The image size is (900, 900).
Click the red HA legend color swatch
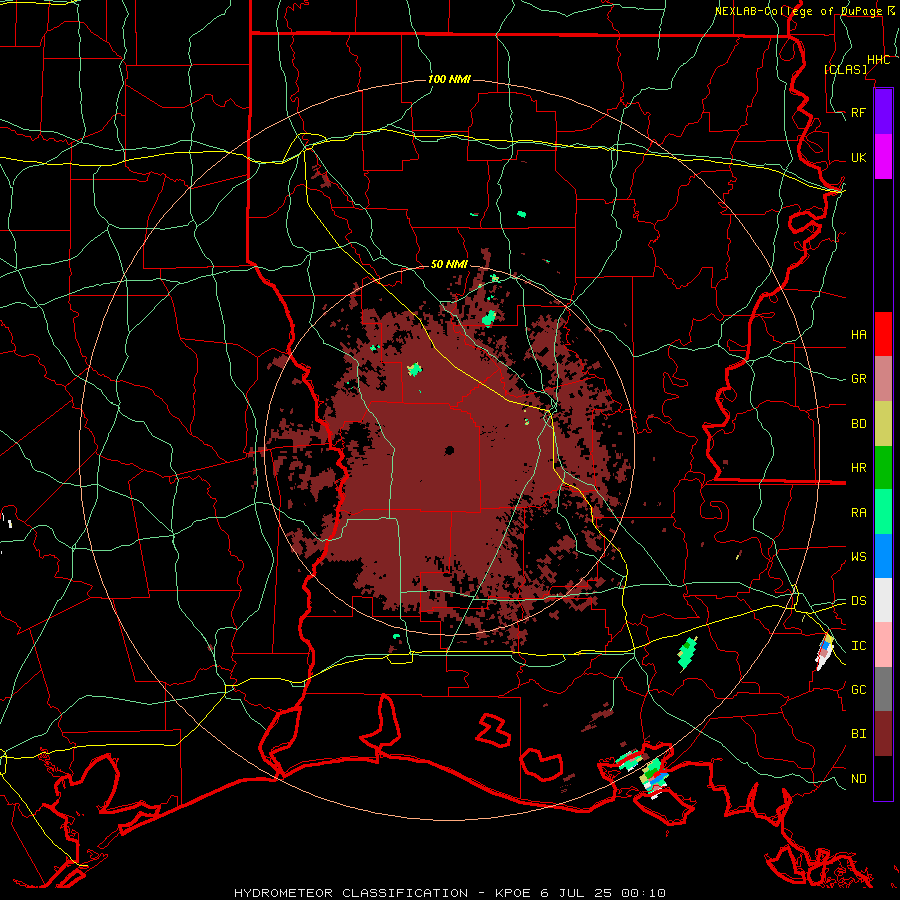point(883,334)
